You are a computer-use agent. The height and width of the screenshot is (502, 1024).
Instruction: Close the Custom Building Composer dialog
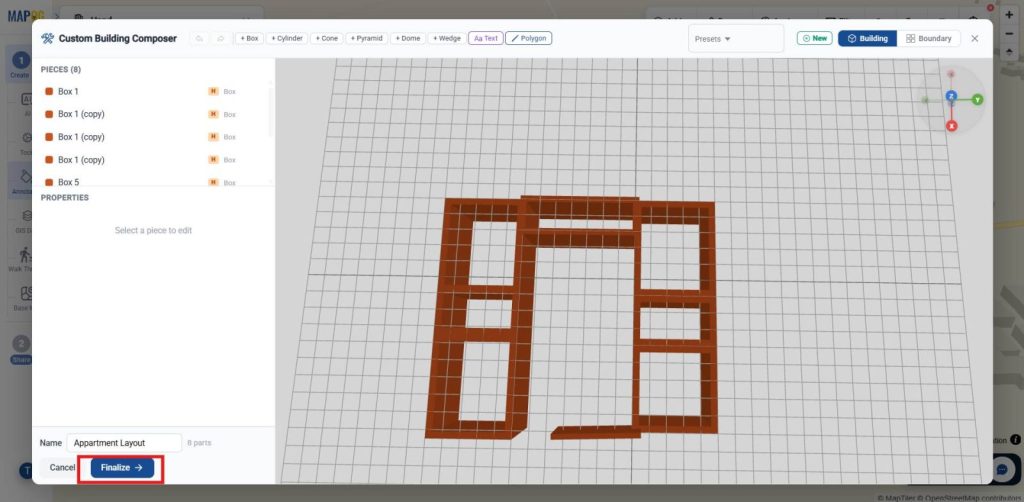(974, 39)
